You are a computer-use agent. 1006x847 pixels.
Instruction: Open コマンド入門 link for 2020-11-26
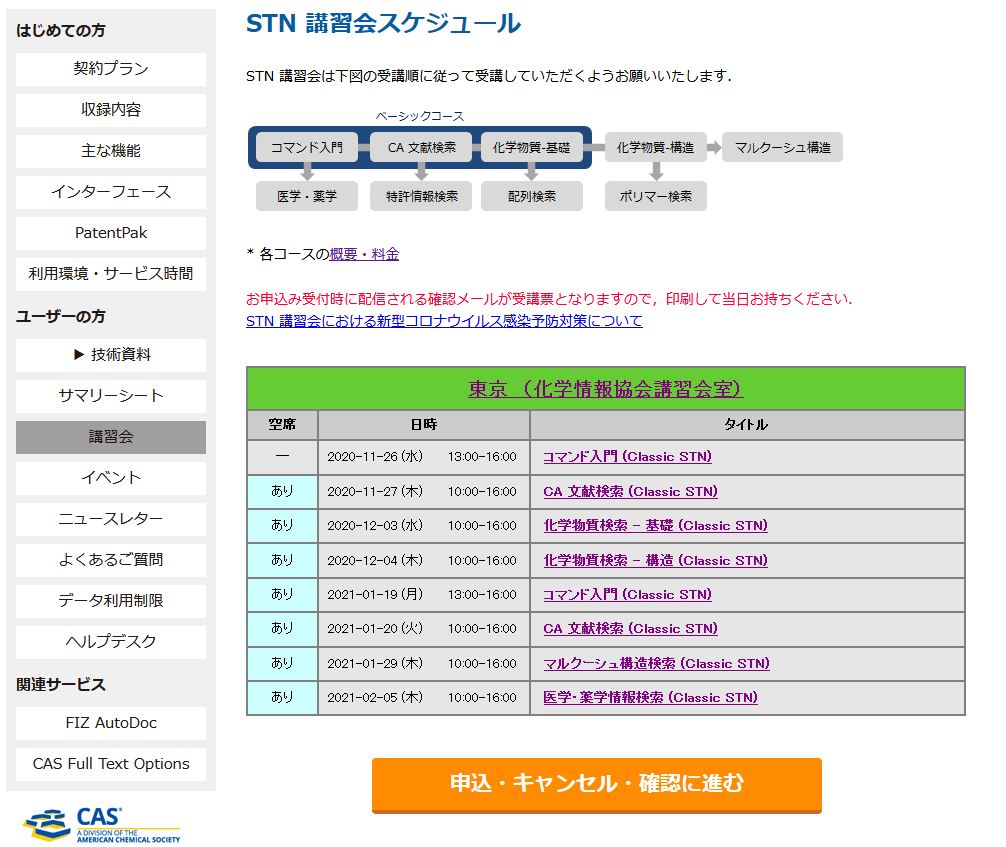coord(627,457)
